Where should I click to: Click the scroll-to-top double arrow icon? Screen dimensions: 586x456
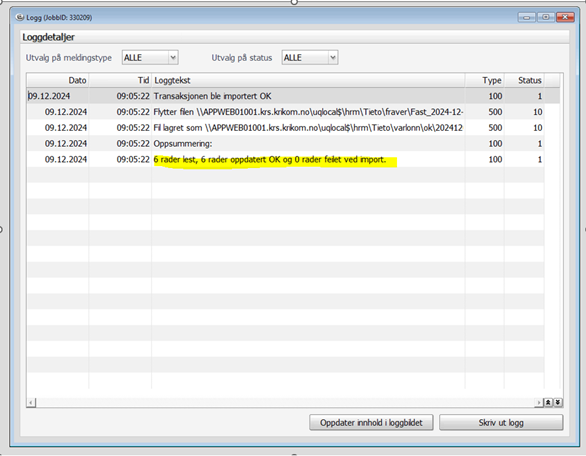click(548, 403)
